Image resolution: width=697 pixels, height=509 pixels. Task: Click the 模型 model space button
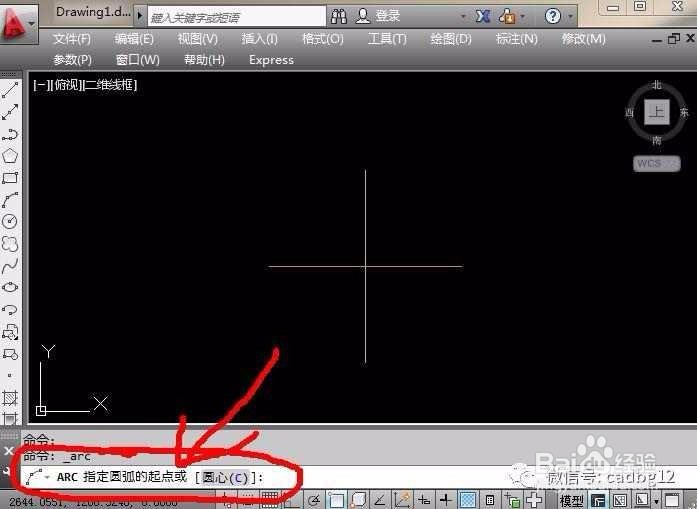[571, 501]
